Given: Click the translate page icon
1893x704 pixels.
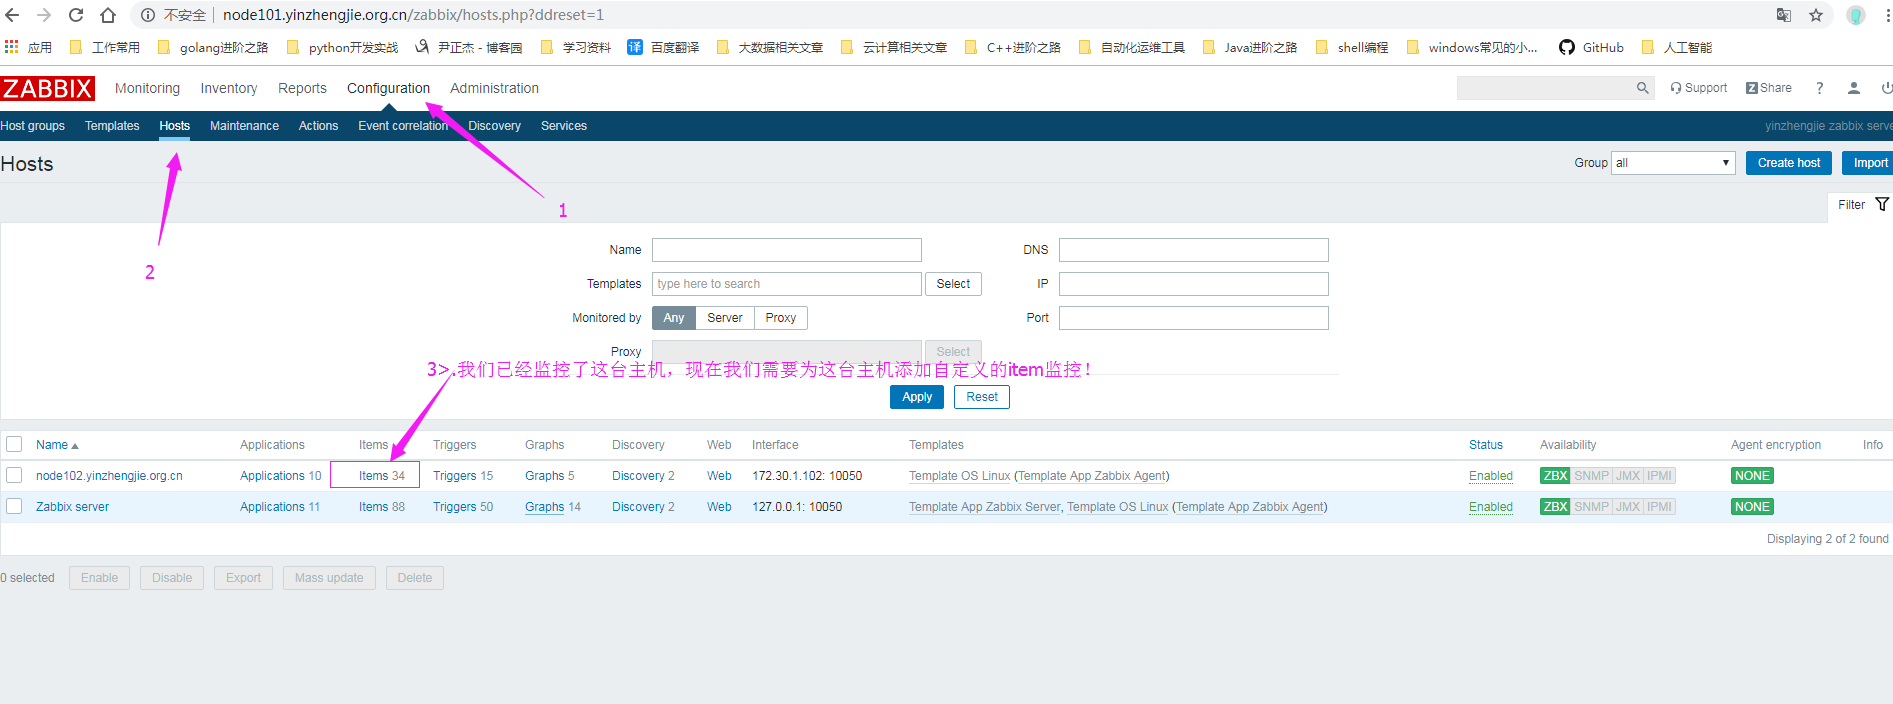Looking at the screenshot, I should coord(1784,15).
